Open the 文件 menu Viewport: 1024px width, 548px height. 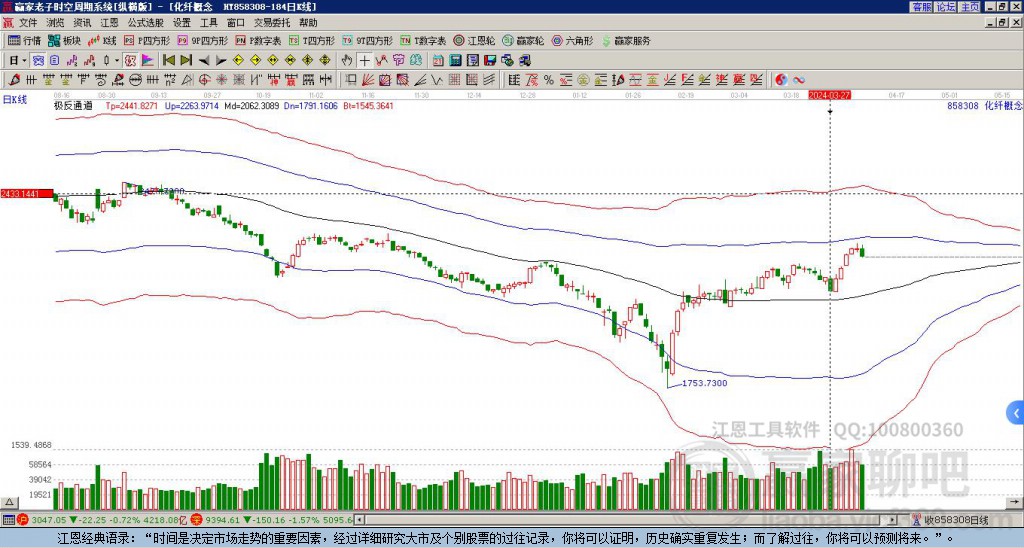[x=28, y=23]
